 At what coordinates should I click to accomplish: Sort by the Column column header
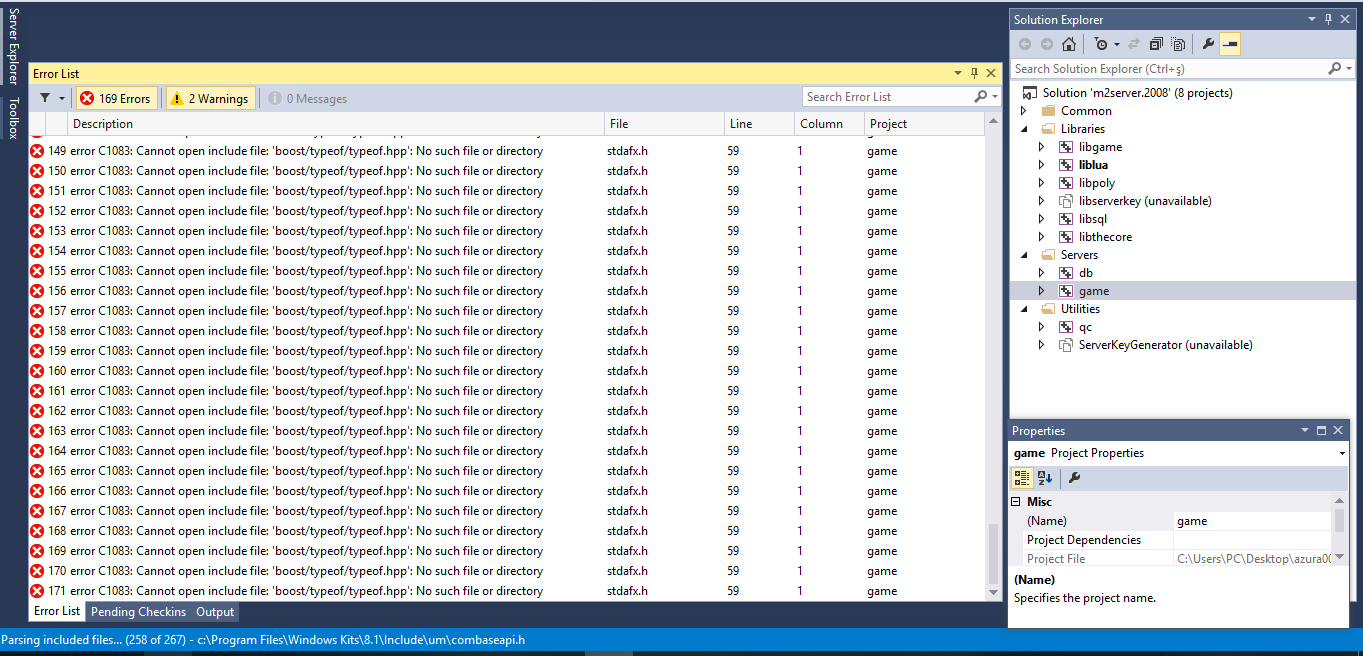830,124
